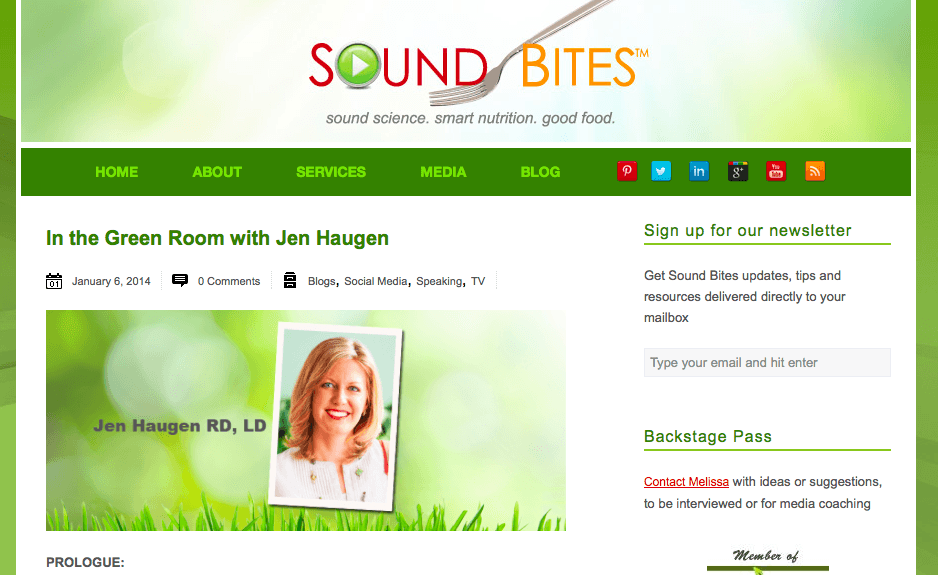Open the YouTube social icon

click(776, 172)
